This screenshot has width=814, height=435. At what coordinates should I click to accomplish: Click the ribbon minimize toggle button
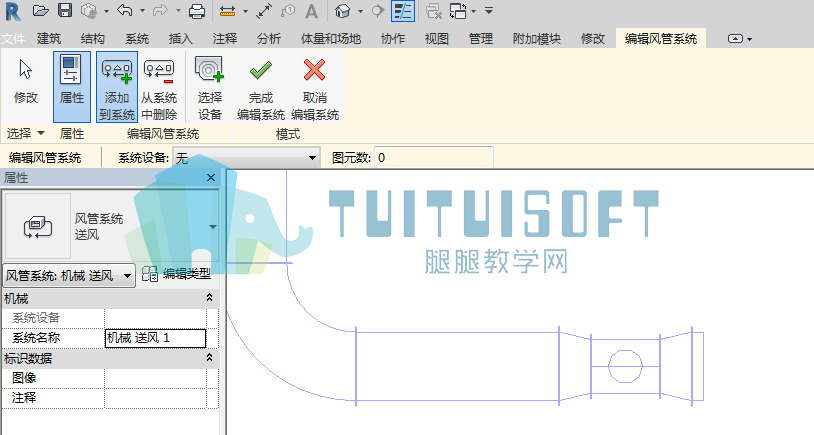pos(735,39)
